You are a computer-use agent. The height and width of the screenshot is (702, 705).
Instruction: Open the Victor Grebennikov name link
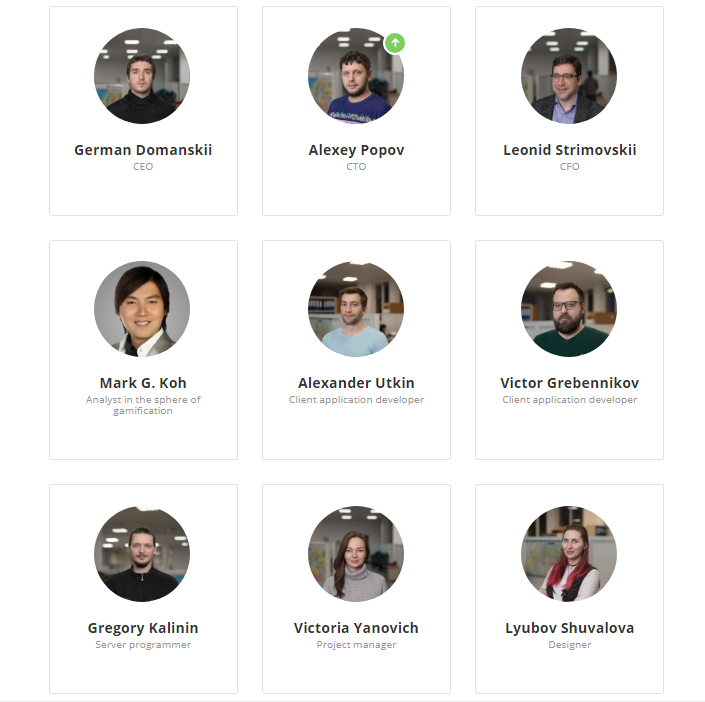click(570, 383)
